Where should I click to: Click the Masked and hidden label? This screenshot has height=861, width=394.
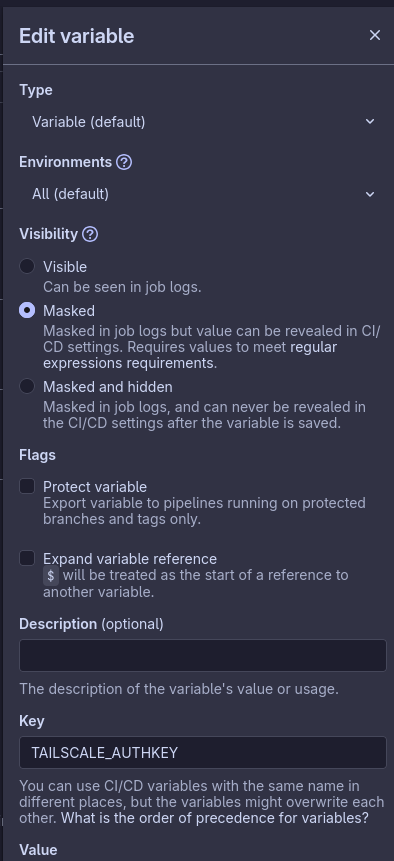[x=108, y=387]
